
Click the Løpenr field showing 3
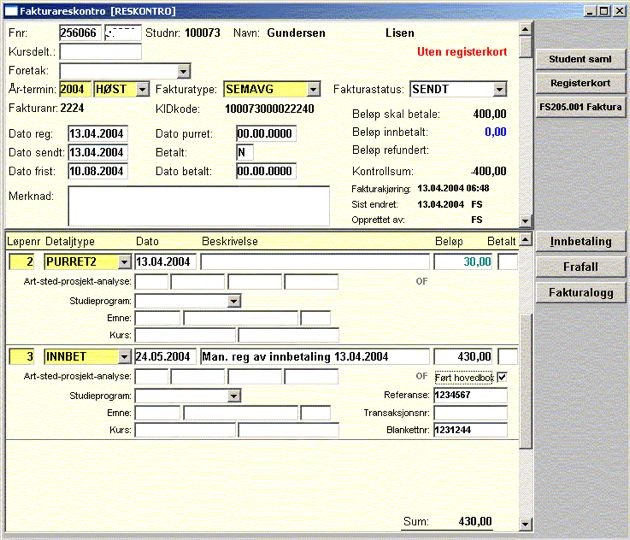pos(22,356)
